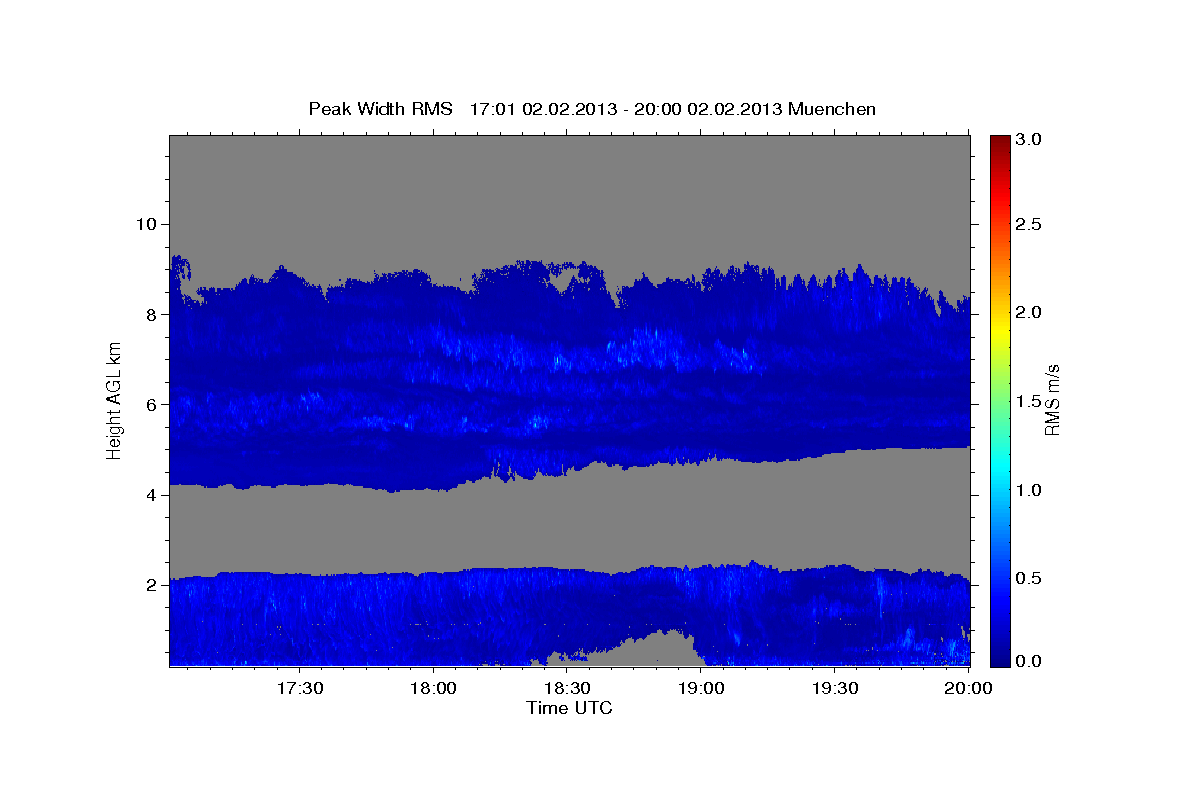This screenshot has width=1200, height=800.
Task: Click the 19:00 time tick label
Action: pyautogui.click(x=701, y=689)
